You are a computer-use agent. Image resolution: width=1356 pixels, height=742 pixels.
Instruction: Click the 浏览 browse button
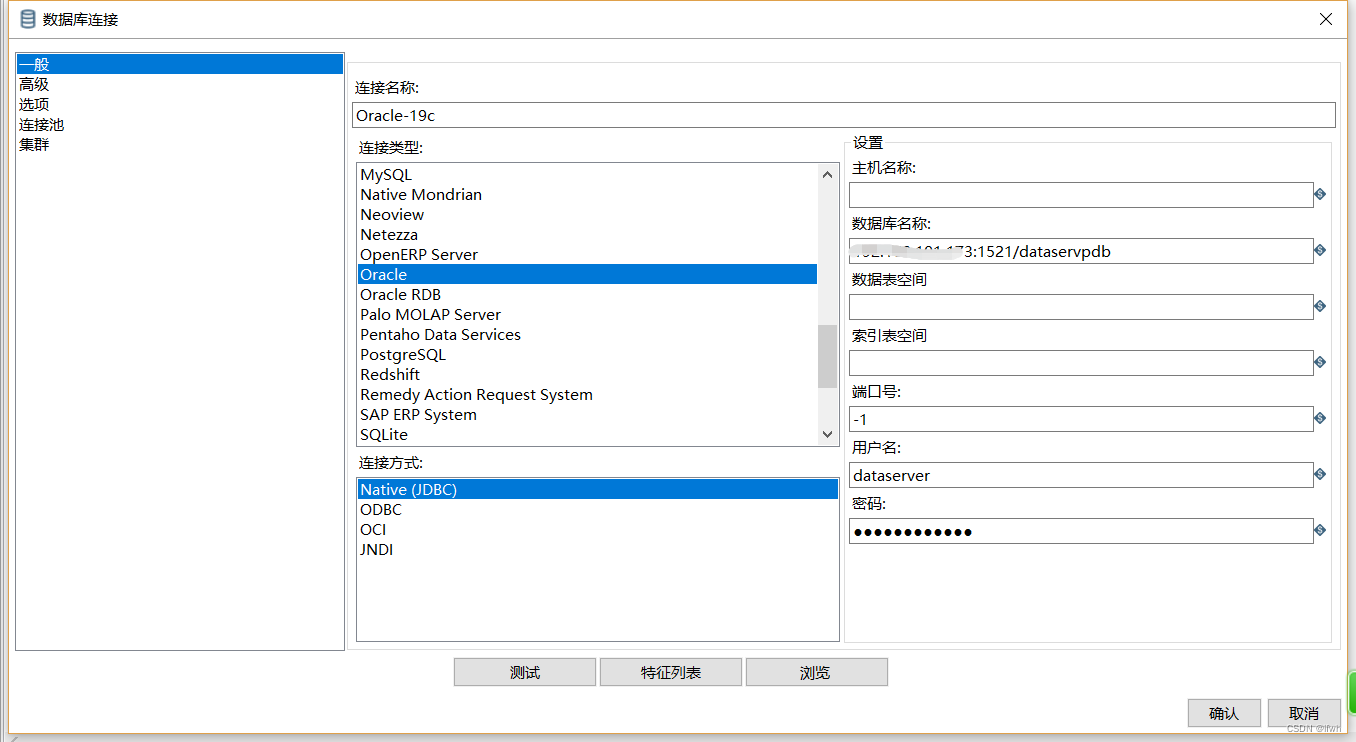click(x=816, y=671)
